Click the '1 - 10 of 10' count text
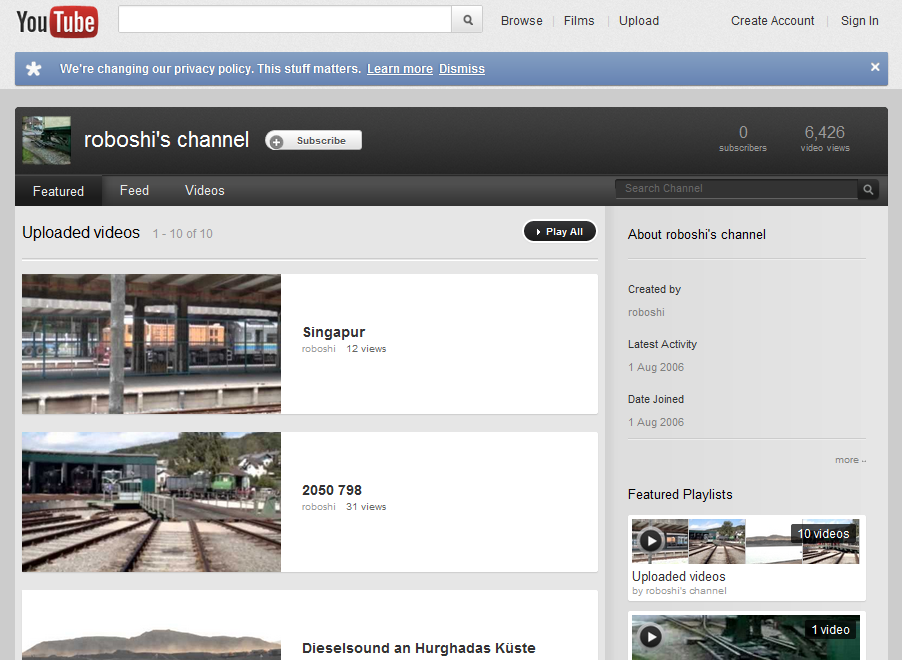The height and width of the screenshot is (660, 902). point(182,234)
